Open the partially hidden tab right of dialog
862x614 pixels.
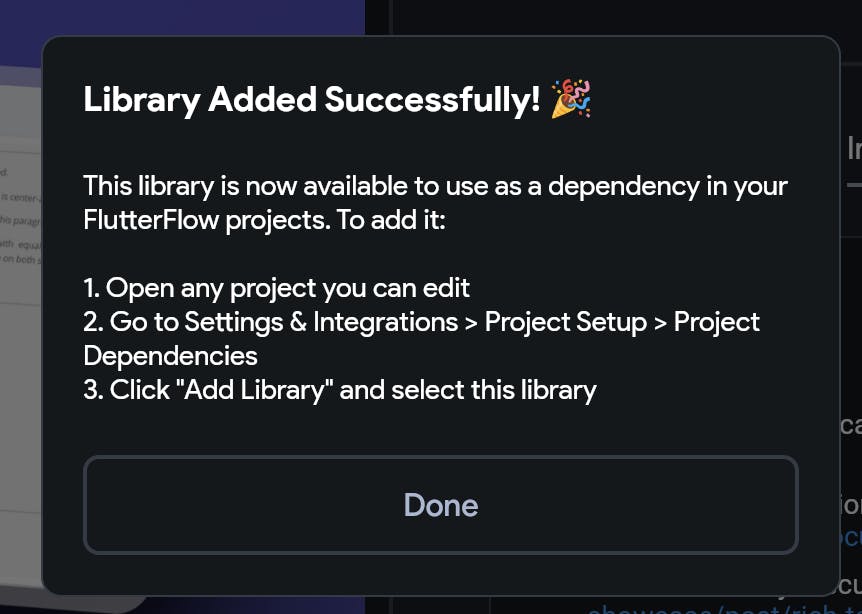pyautogui.click(x=854, y=147)
